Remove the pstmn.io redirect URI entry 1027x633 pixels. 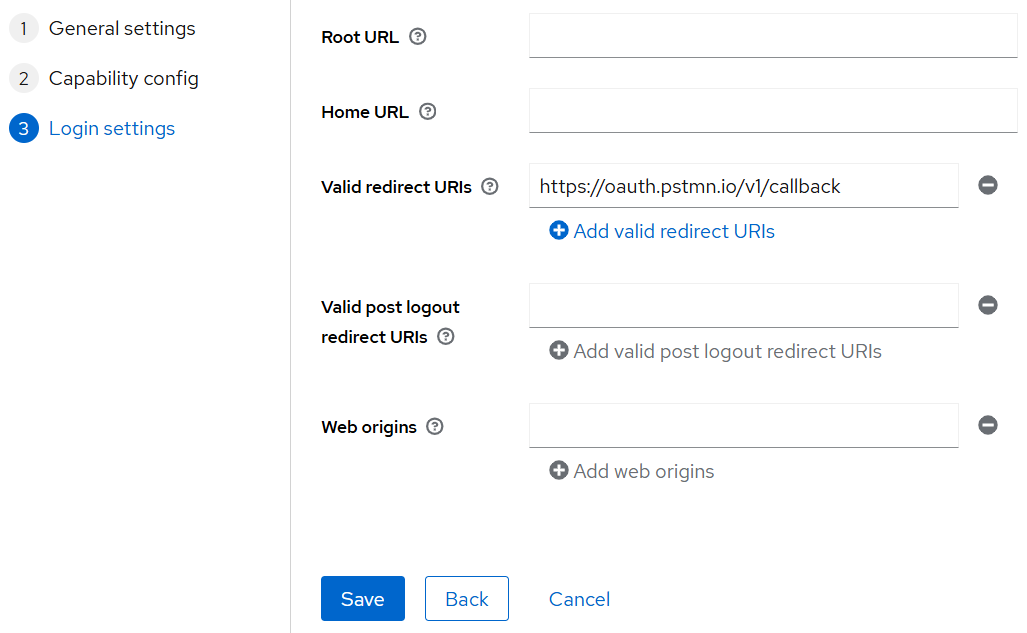point(988,185)
